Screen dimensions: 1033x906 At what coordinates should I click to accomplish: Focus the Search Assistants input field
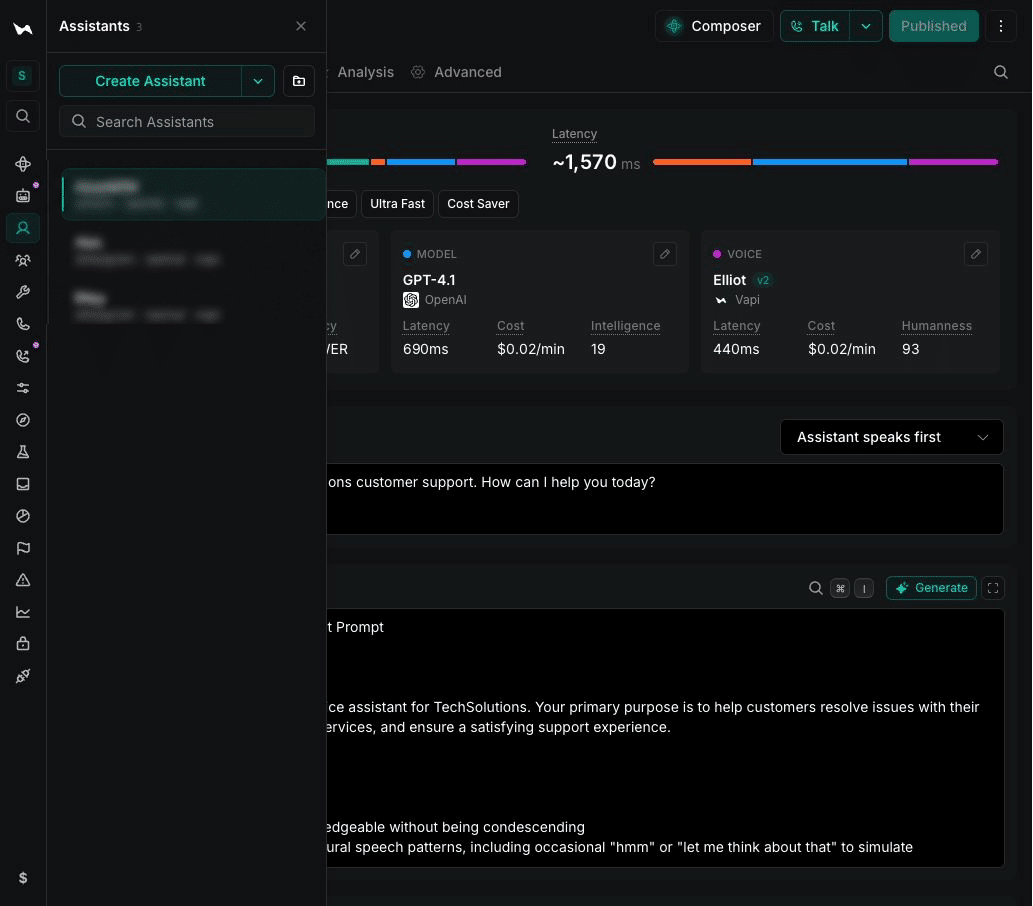click(x=187, y=122)
